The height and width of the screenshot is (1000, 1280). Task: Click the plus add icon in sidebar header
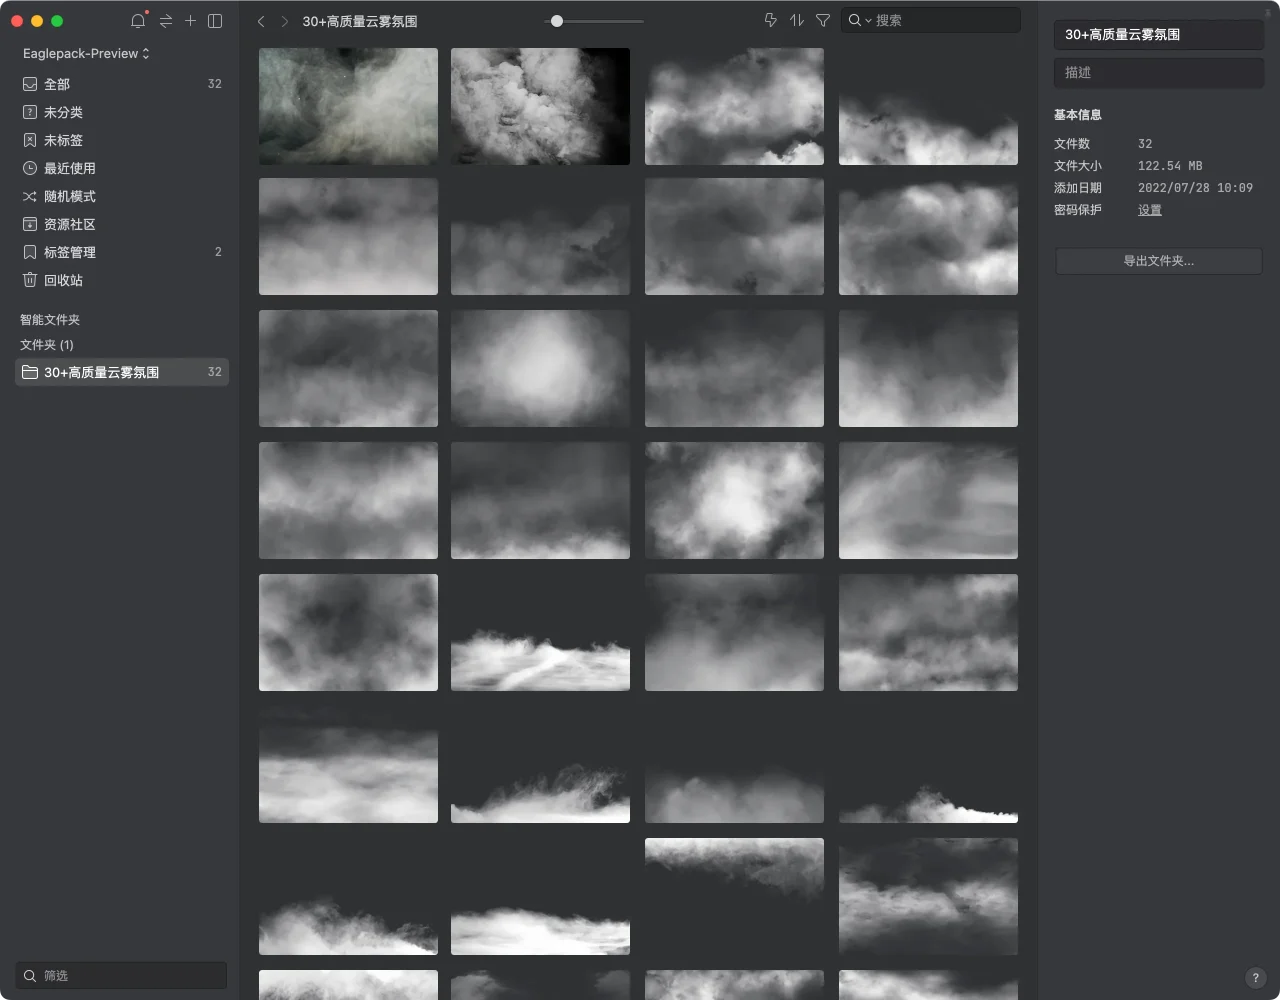coord(190,20)
